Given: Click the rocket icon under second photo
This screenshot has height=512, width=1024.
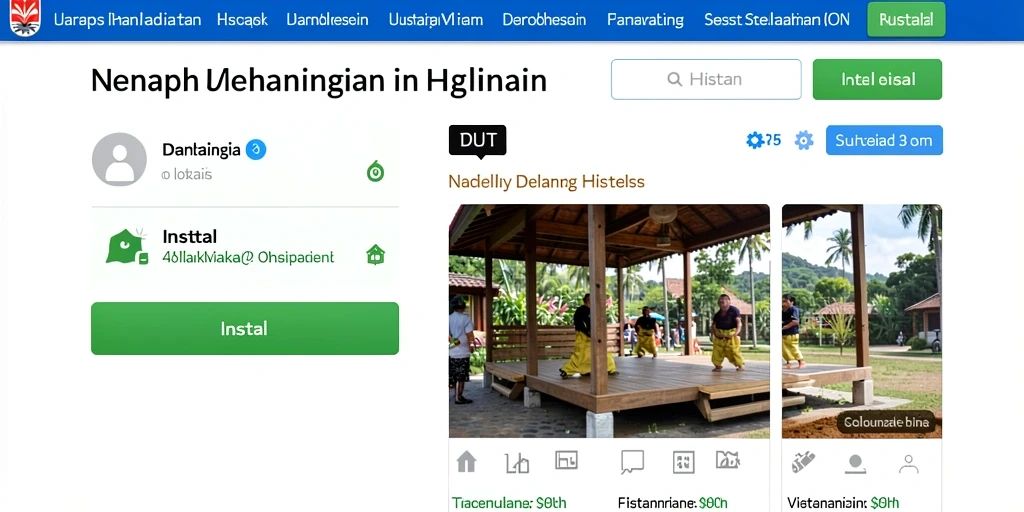Looking at the screenshot, I should click(x=803, y=462).
